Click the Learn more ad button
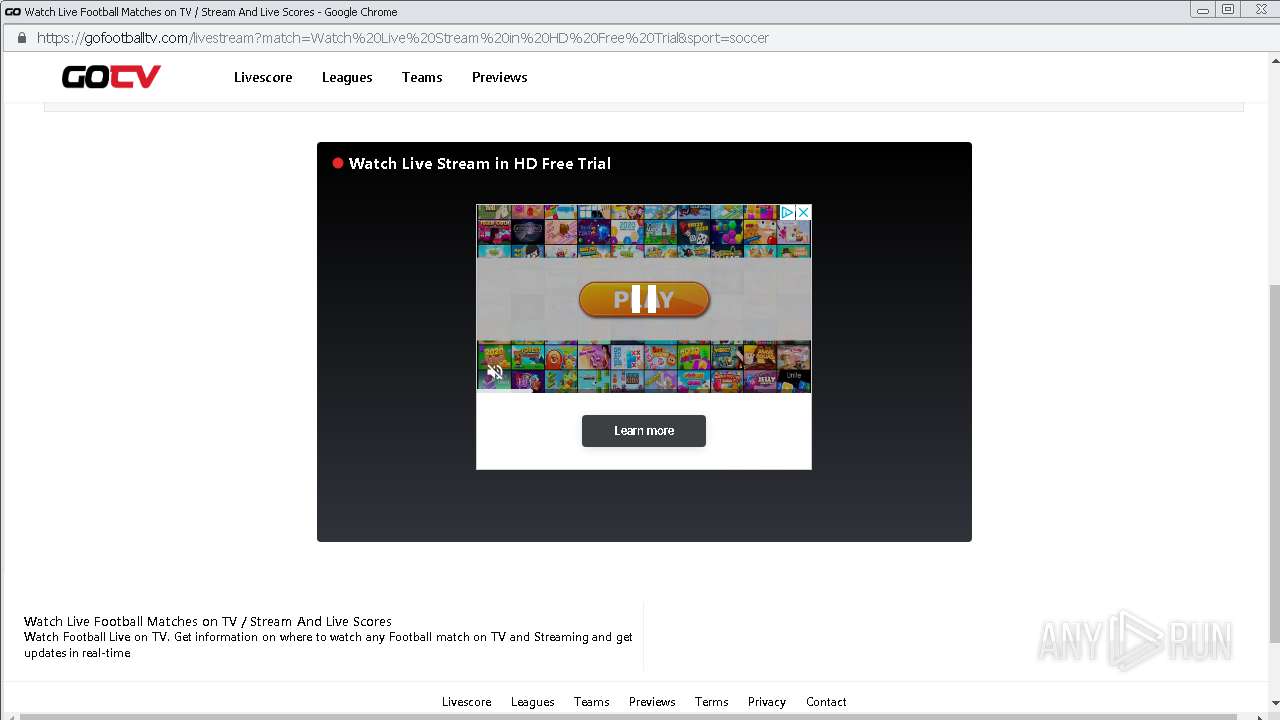 [644, 431]
